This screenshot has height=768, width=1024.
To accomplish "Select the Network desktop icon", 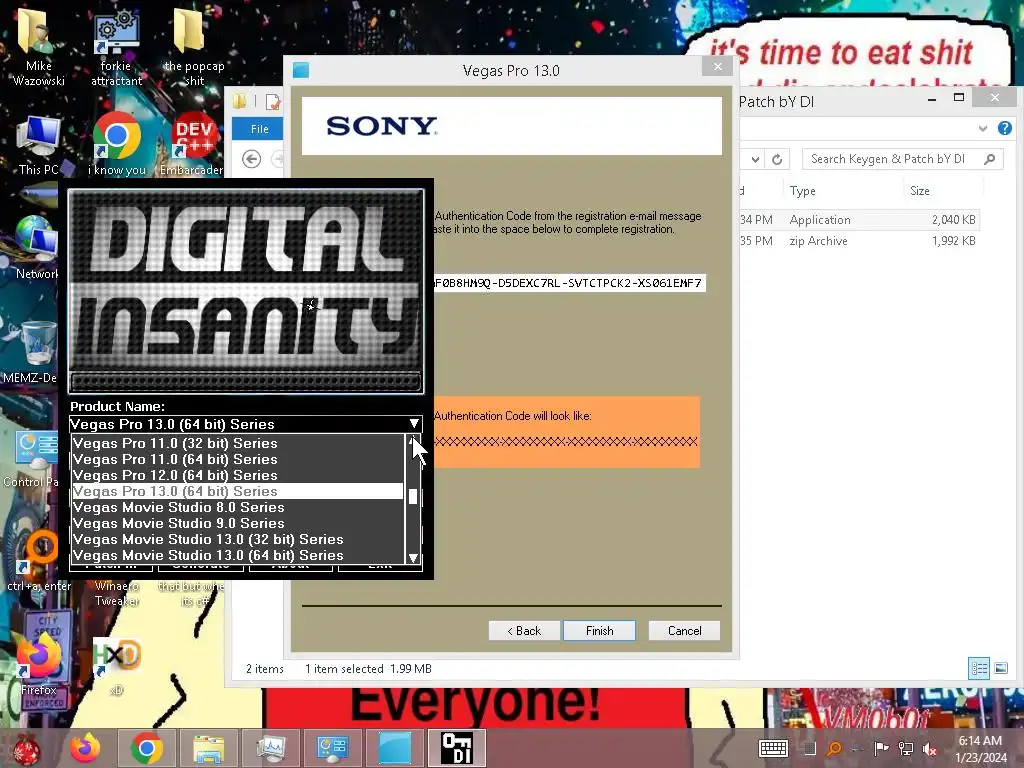I will (x=37, y=248).
